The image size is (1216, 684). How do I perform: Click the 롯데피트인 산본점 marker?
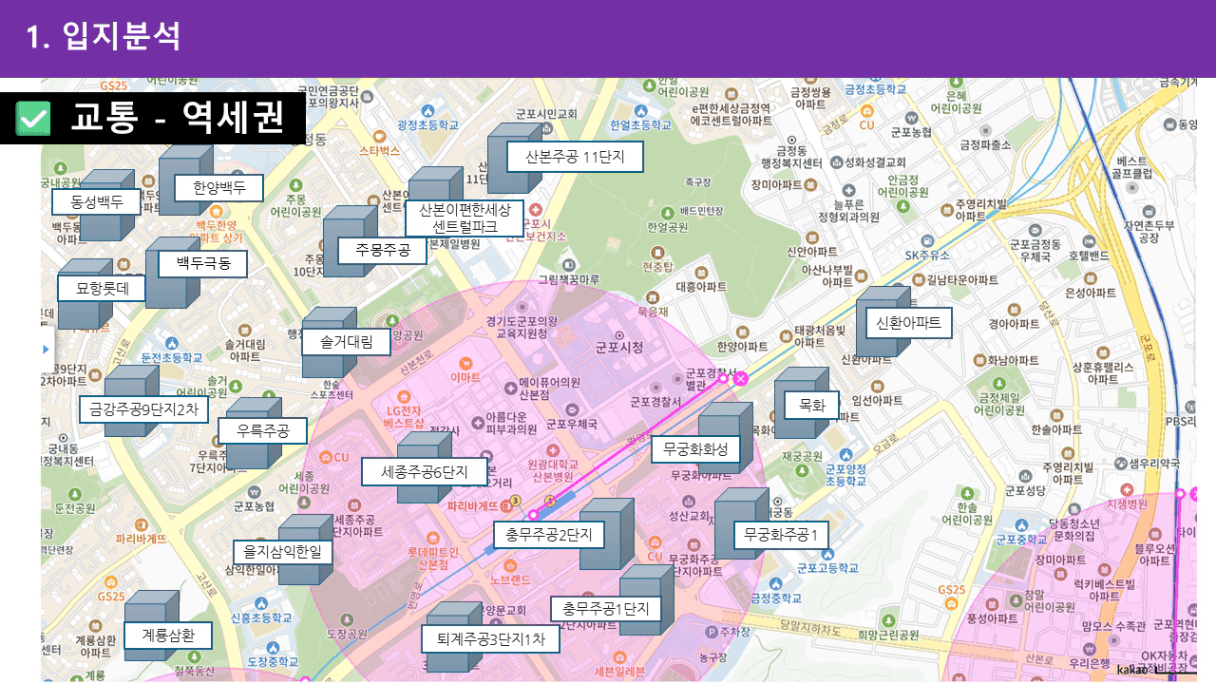[x=432, y=537]
